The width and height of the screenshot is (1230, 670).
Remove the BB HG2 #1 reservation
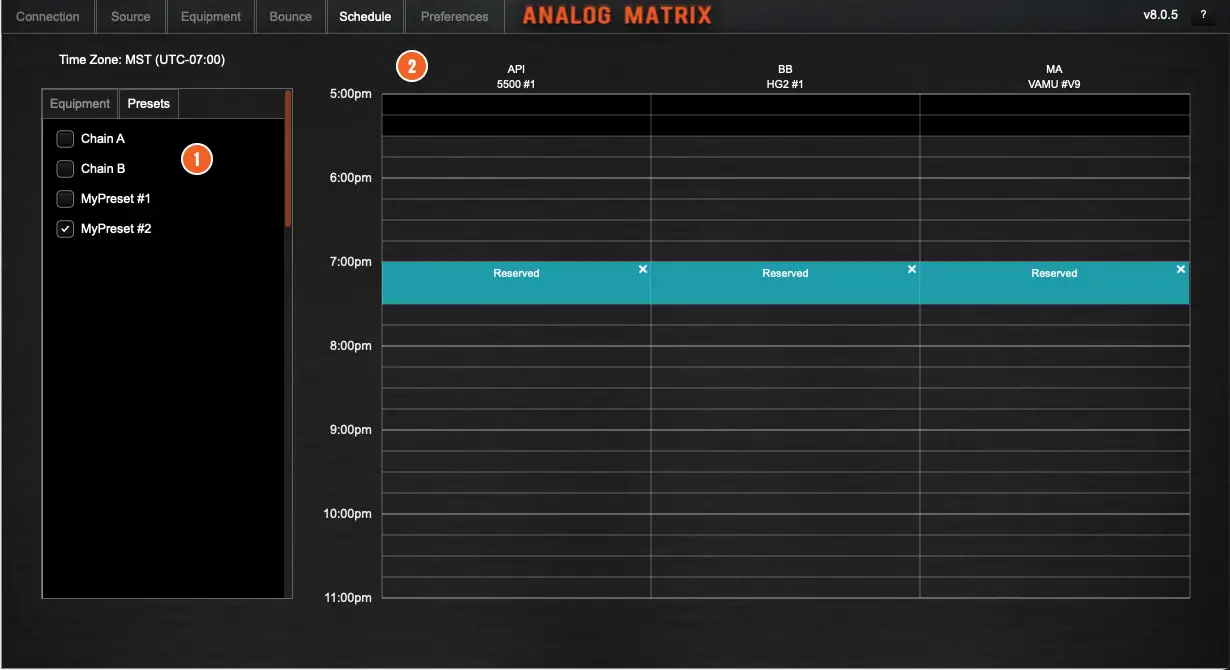912,269
